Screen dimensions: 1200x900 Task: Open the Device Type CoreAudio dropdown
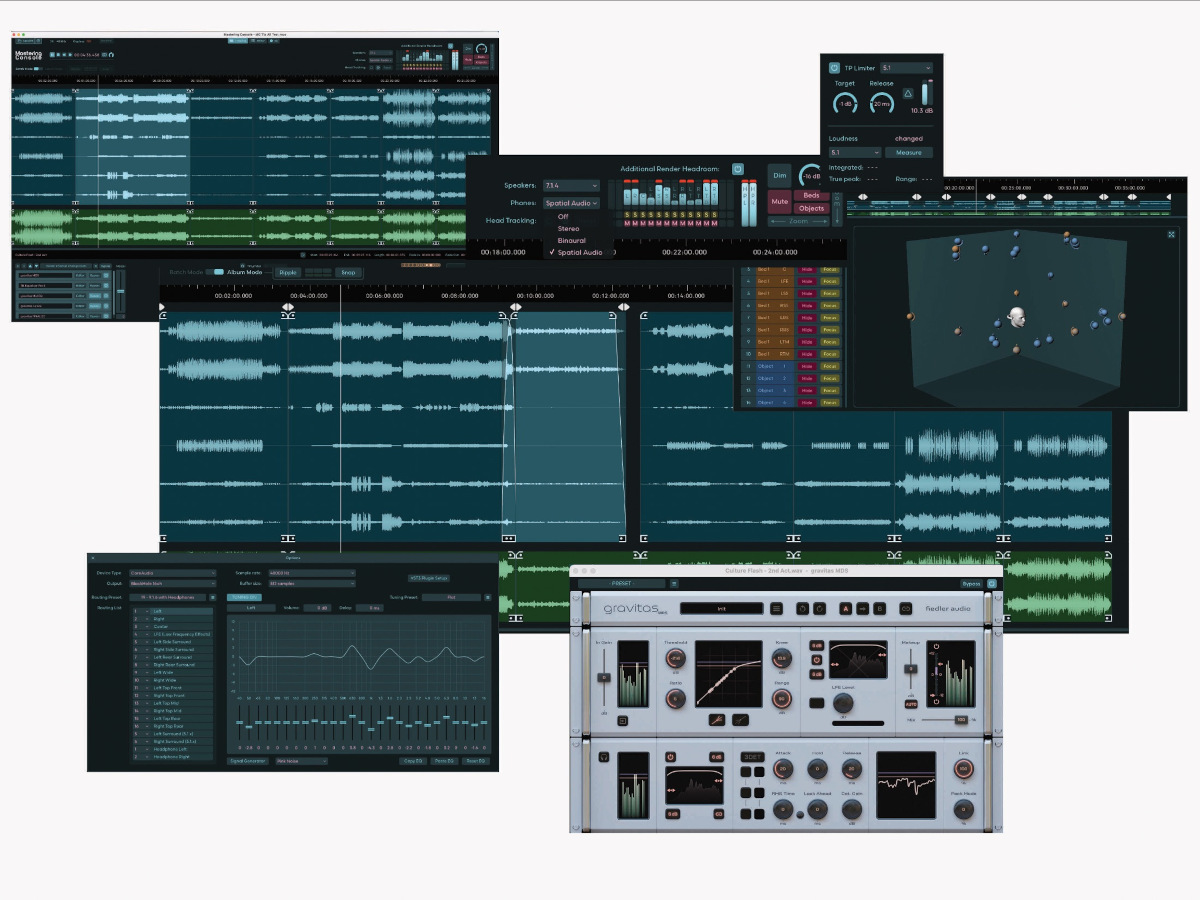[172, 573]
